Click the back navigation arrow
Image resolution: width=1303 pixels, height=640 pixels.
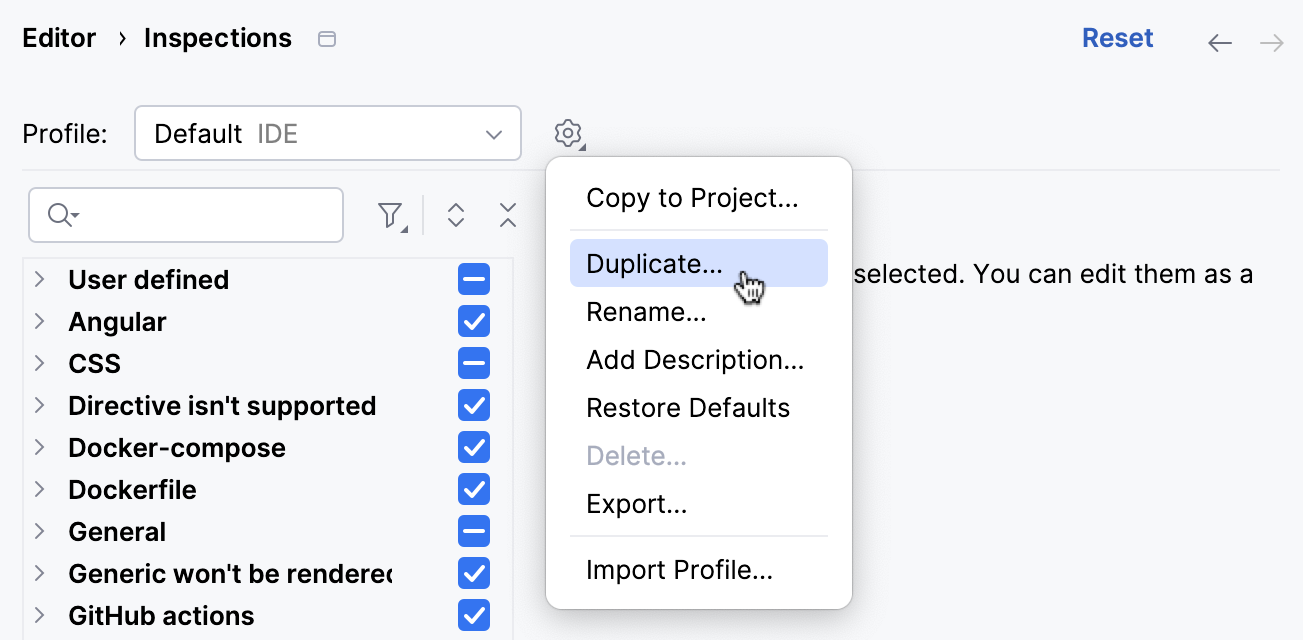(1219, 42)
